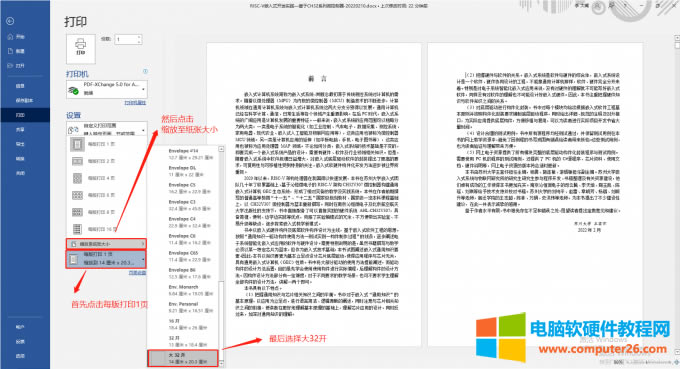
Task: Click the copies number input field
Action: click(126, 39)
